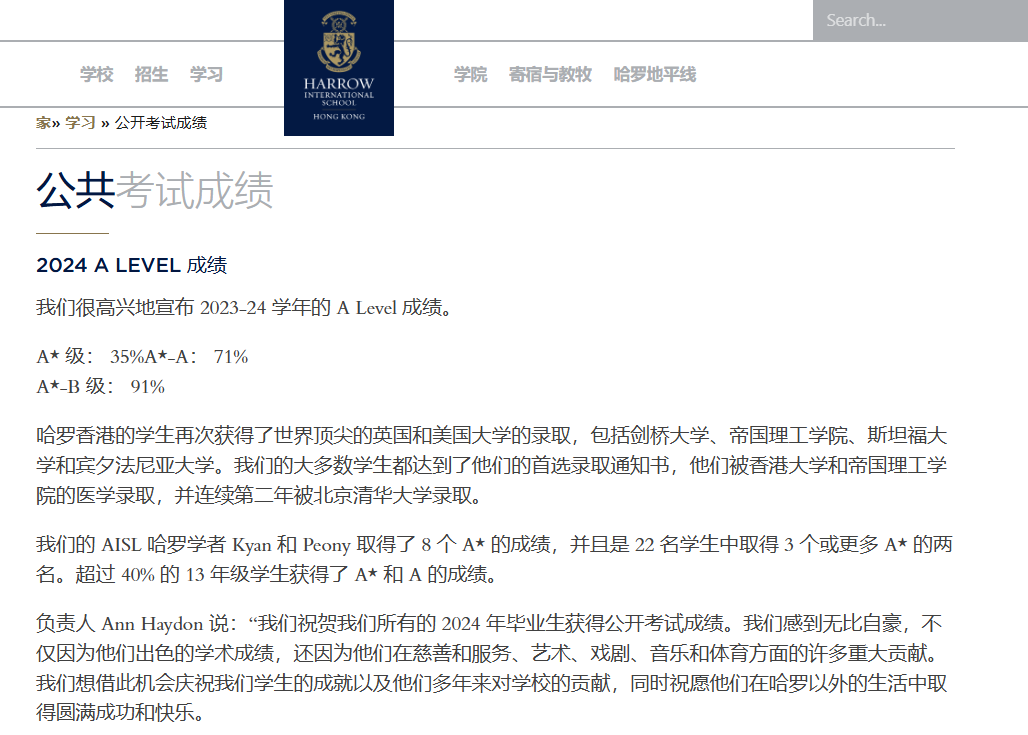The width and height of the screenshot is (1028, 735).
Task: Click the 2024 A LEVEL 成绩 subheading
Action: click(132, 265)
